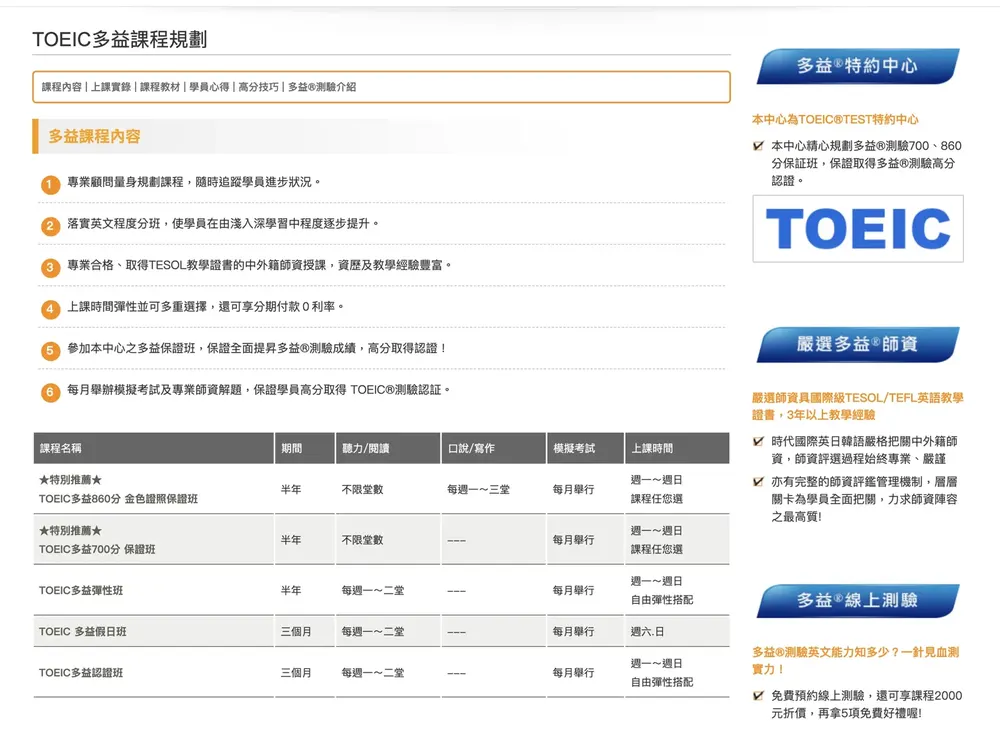Click orange number 1 bullet icon
The image size is (1000, 737).
(50, 185)
